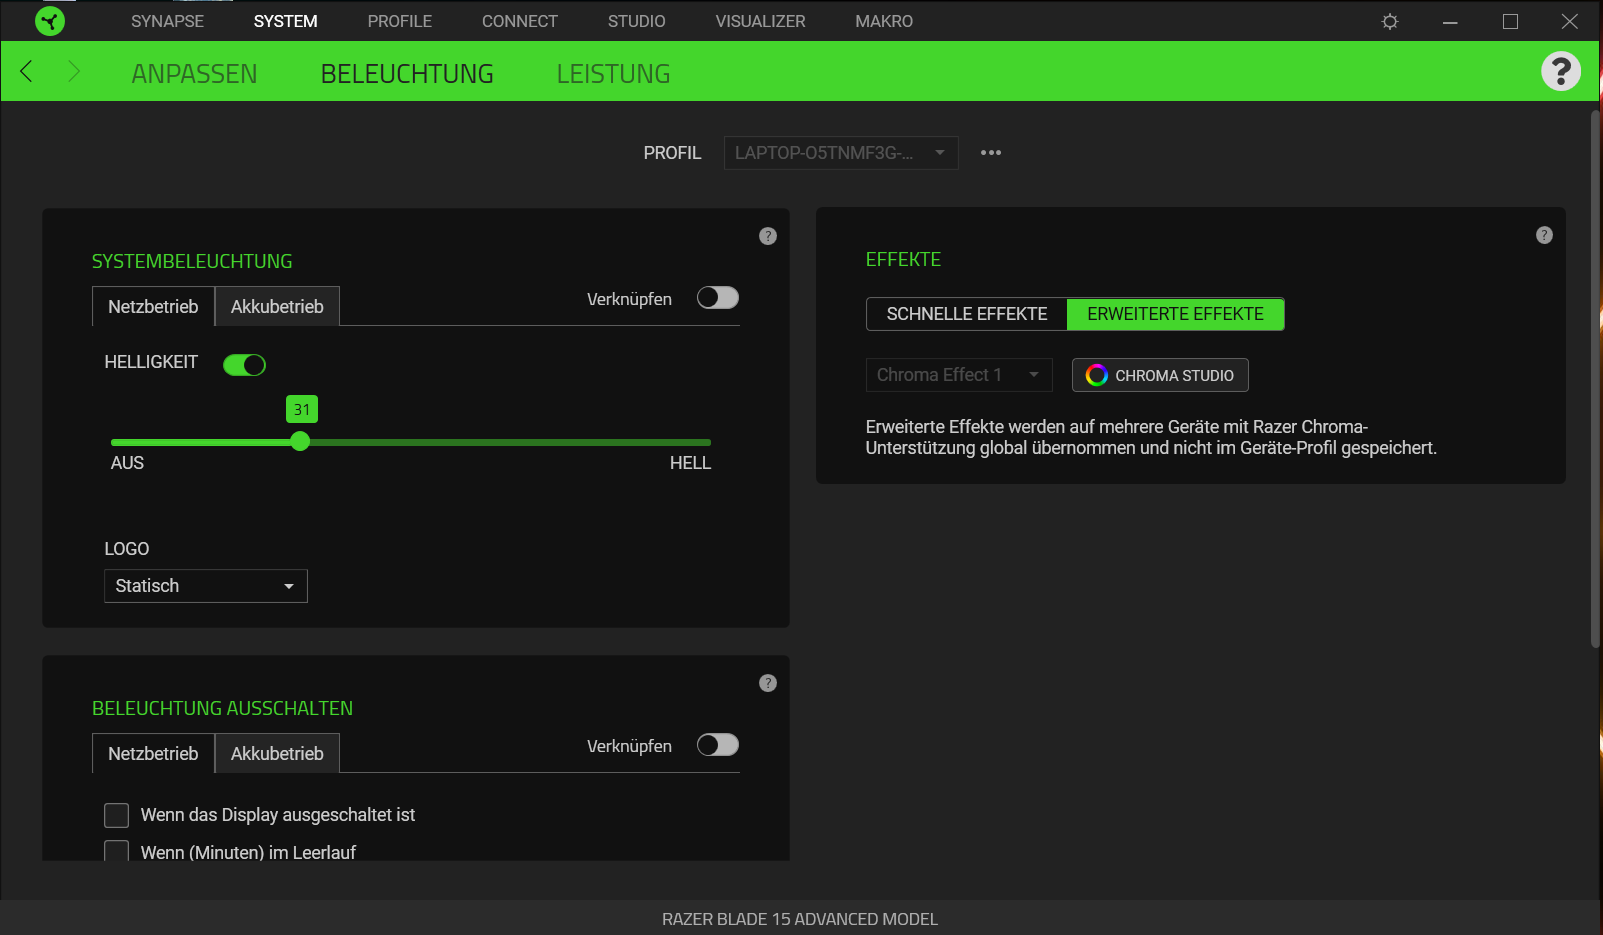This screenshot has width=1603, height=935.
Task: Click the vertical scrollbar
Action: (1596, 380)
